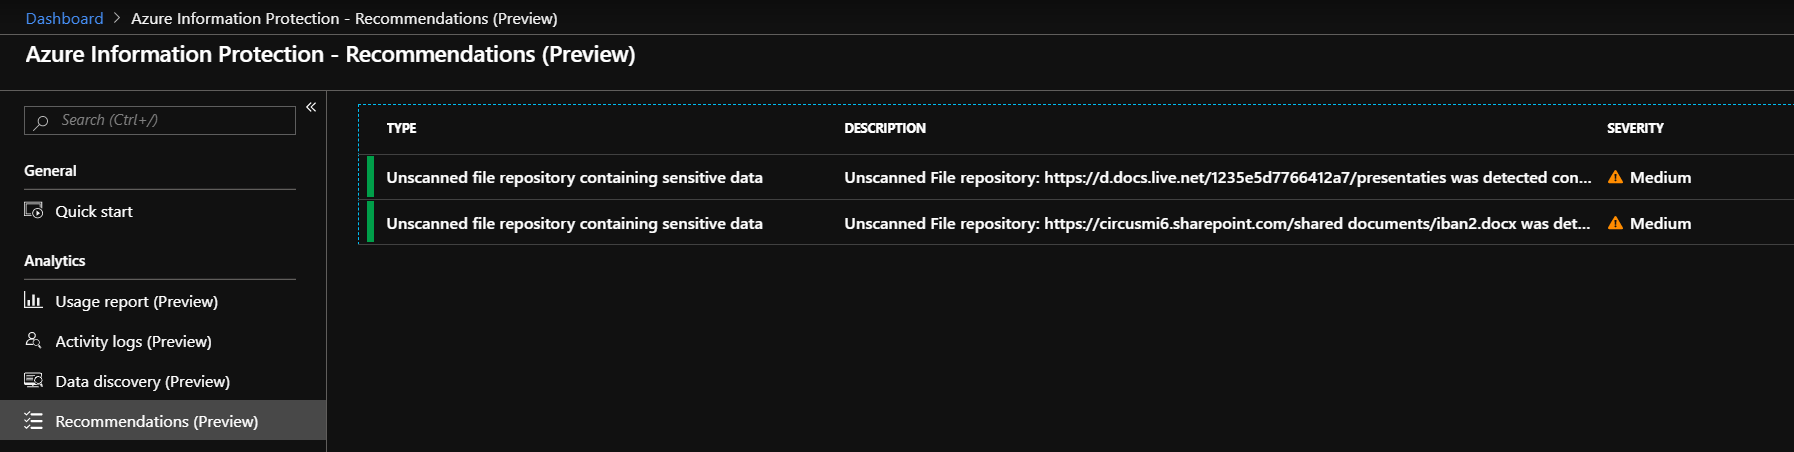The image size is (1794, 452).
Task: Go to Data discovery (Preview)
Action: click(x=142, y=381)
